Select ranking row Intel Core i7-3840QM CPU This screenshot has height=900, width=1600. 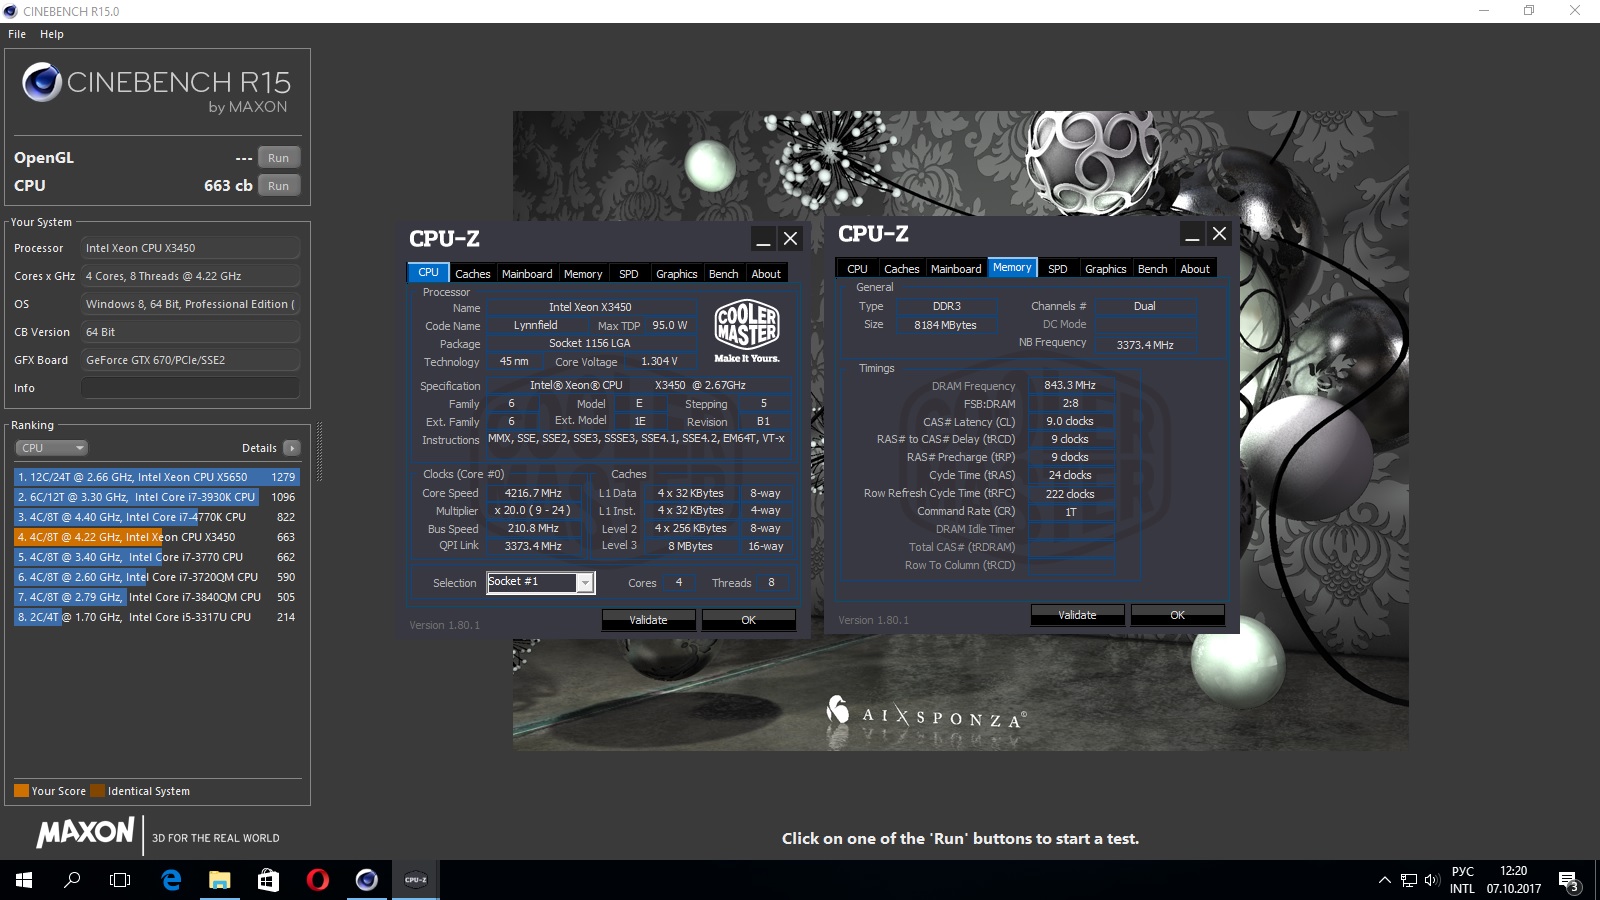157,597
